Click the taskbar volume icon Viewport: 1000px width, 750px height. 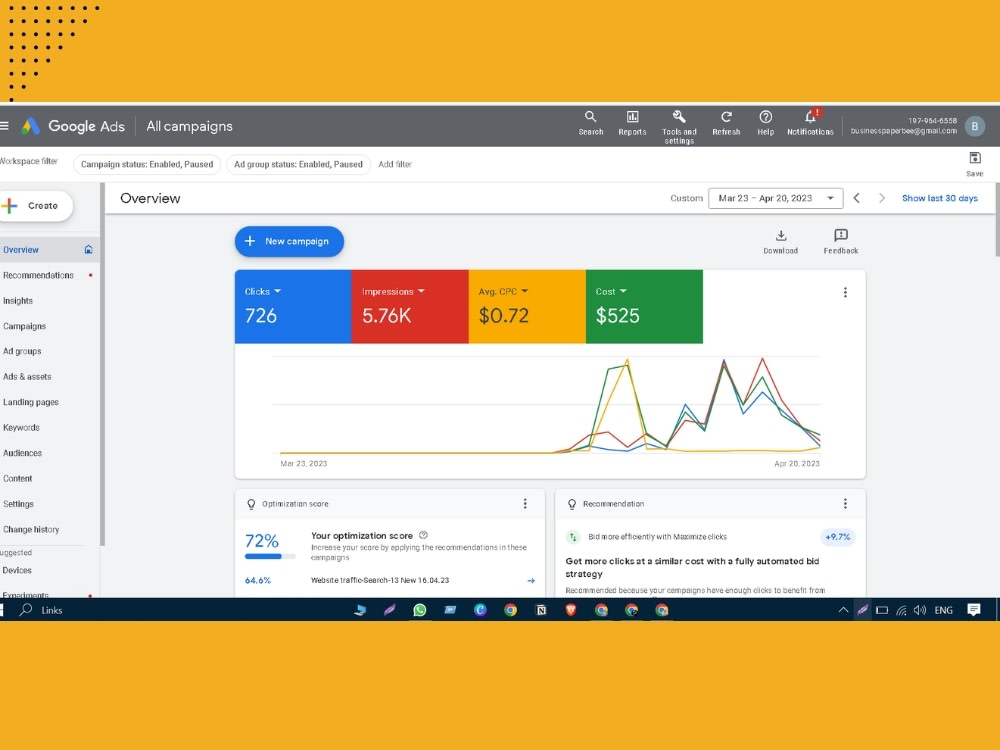[x=919, y=610]
